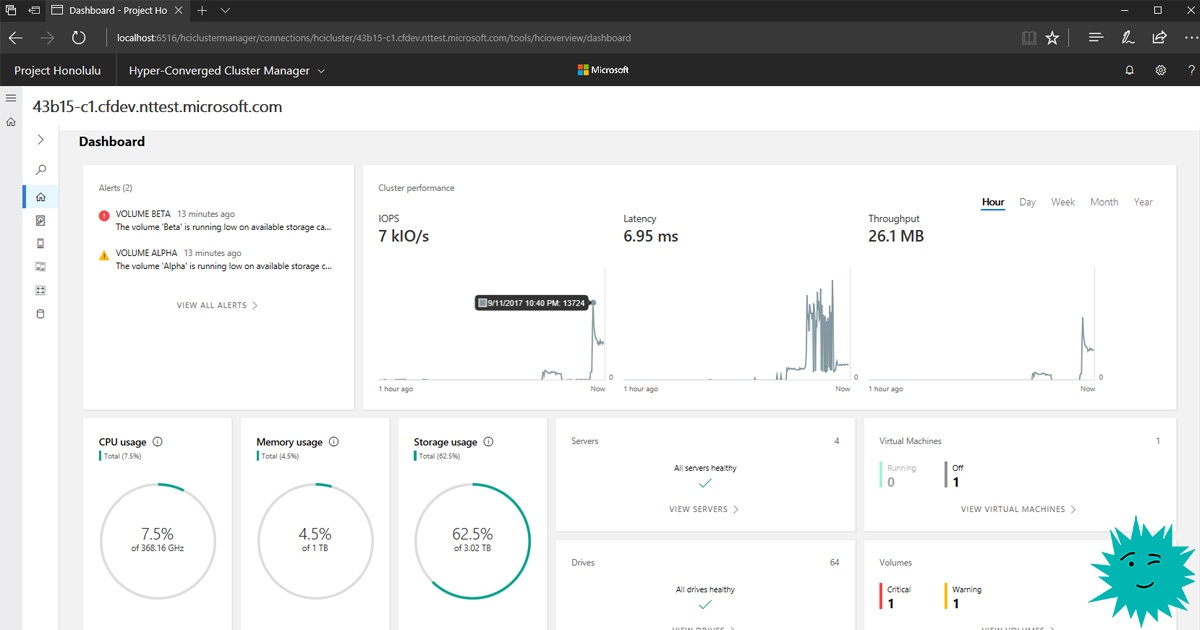Click the Off count of virtual machines
1200x630 pixels.
(x=956, y=482)
